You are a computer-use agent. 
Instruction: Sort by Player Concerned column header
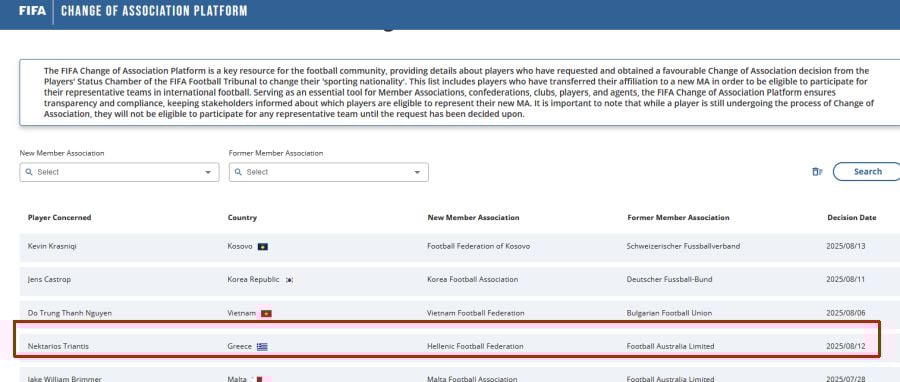tap(59, 218)
